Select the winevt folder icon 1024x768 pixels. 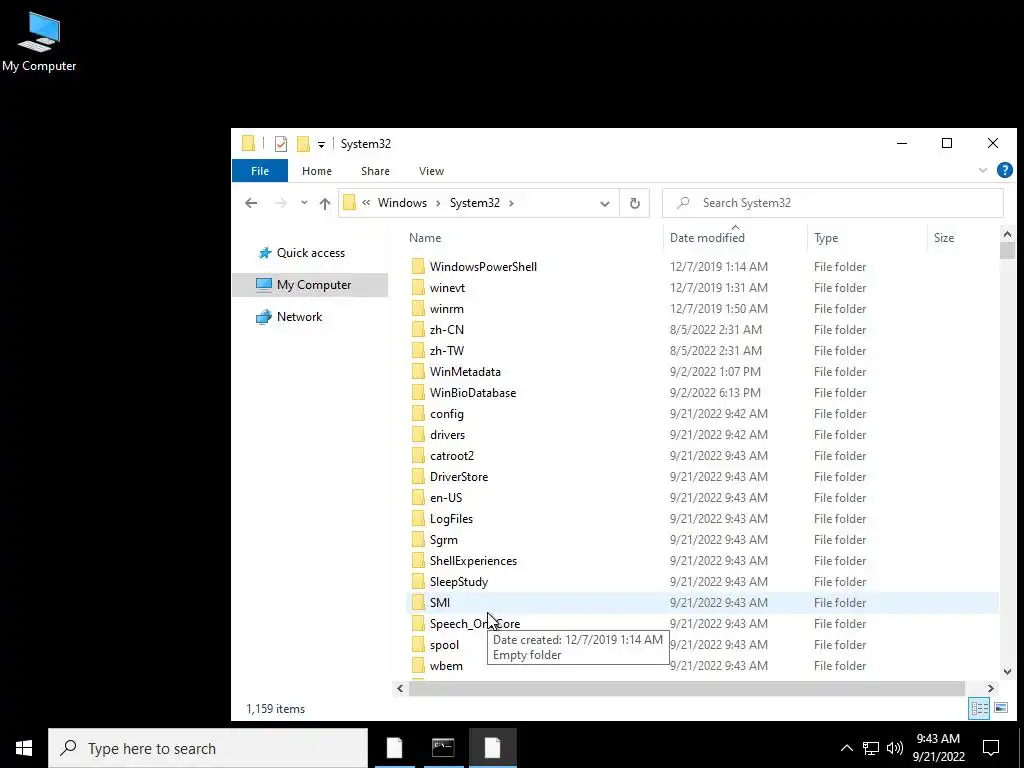point(418,287)
